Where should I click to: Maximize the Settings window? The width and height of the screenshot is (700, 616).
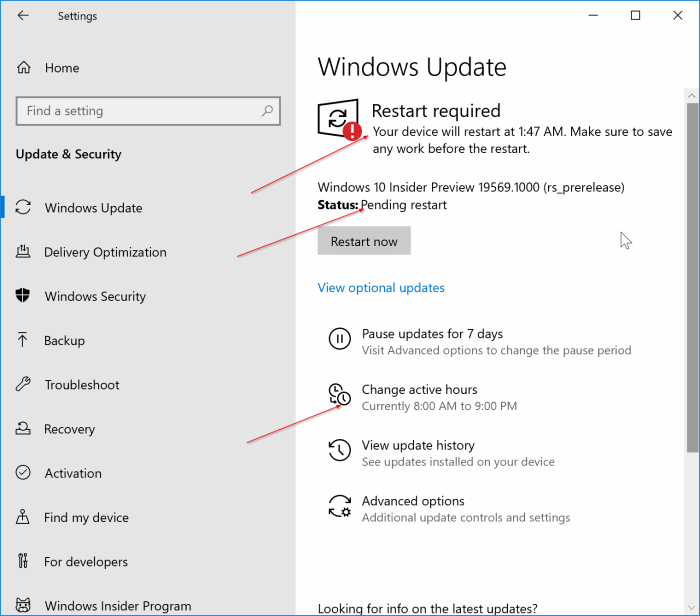click(635, 16)
